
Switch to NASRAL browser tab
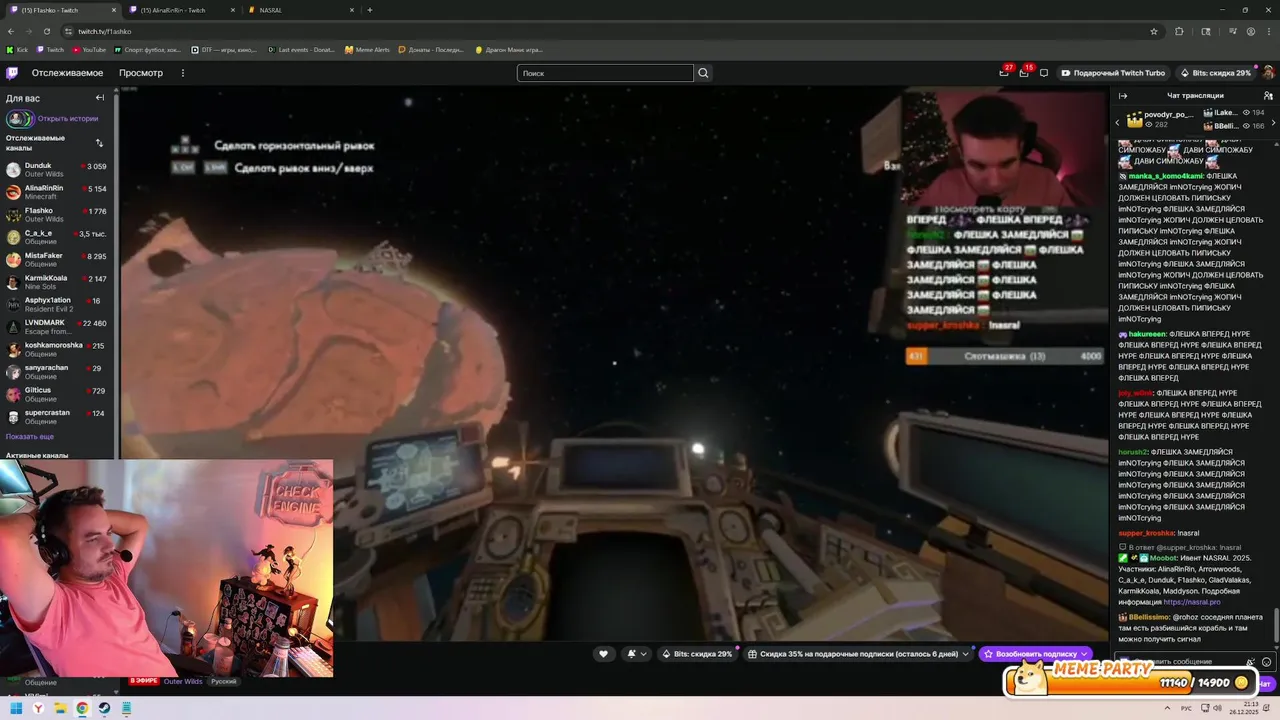[300, 10]
